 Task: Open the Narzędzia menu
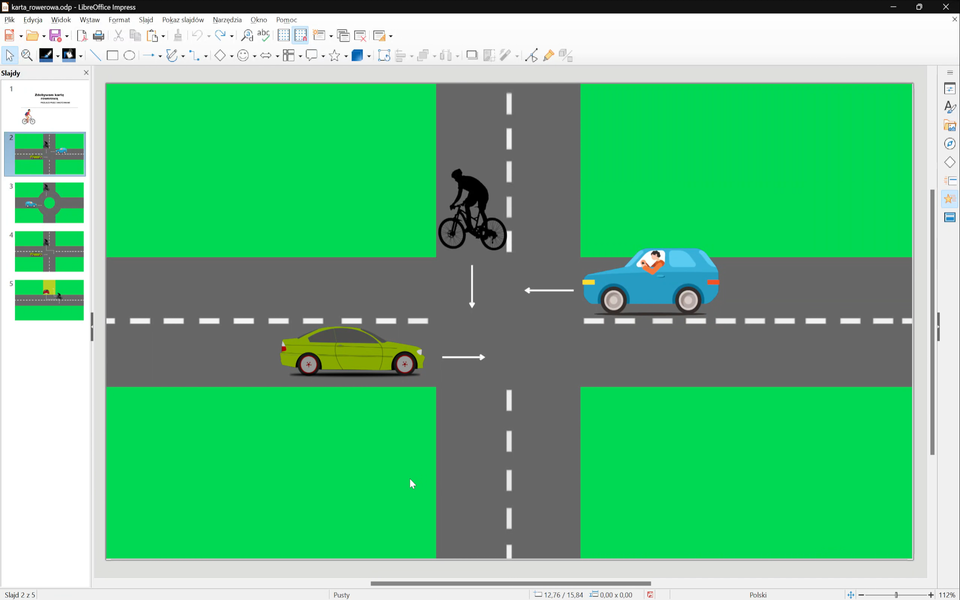point(227,20)
